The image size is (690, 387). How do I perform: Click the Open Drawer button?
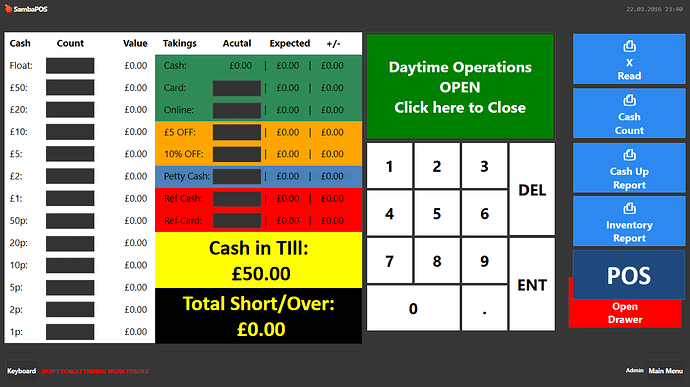[x=625, y=313]
